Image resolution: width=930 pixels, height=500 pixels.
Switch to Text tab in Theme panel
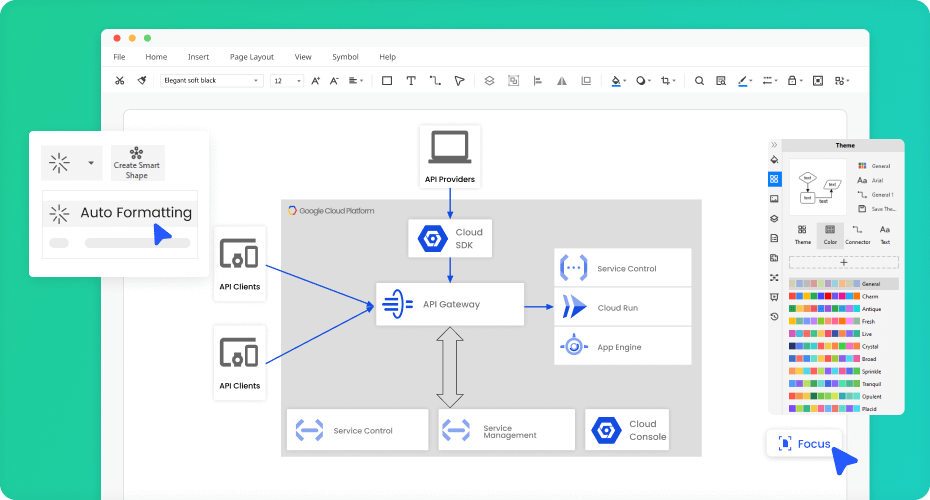point(884,235)
